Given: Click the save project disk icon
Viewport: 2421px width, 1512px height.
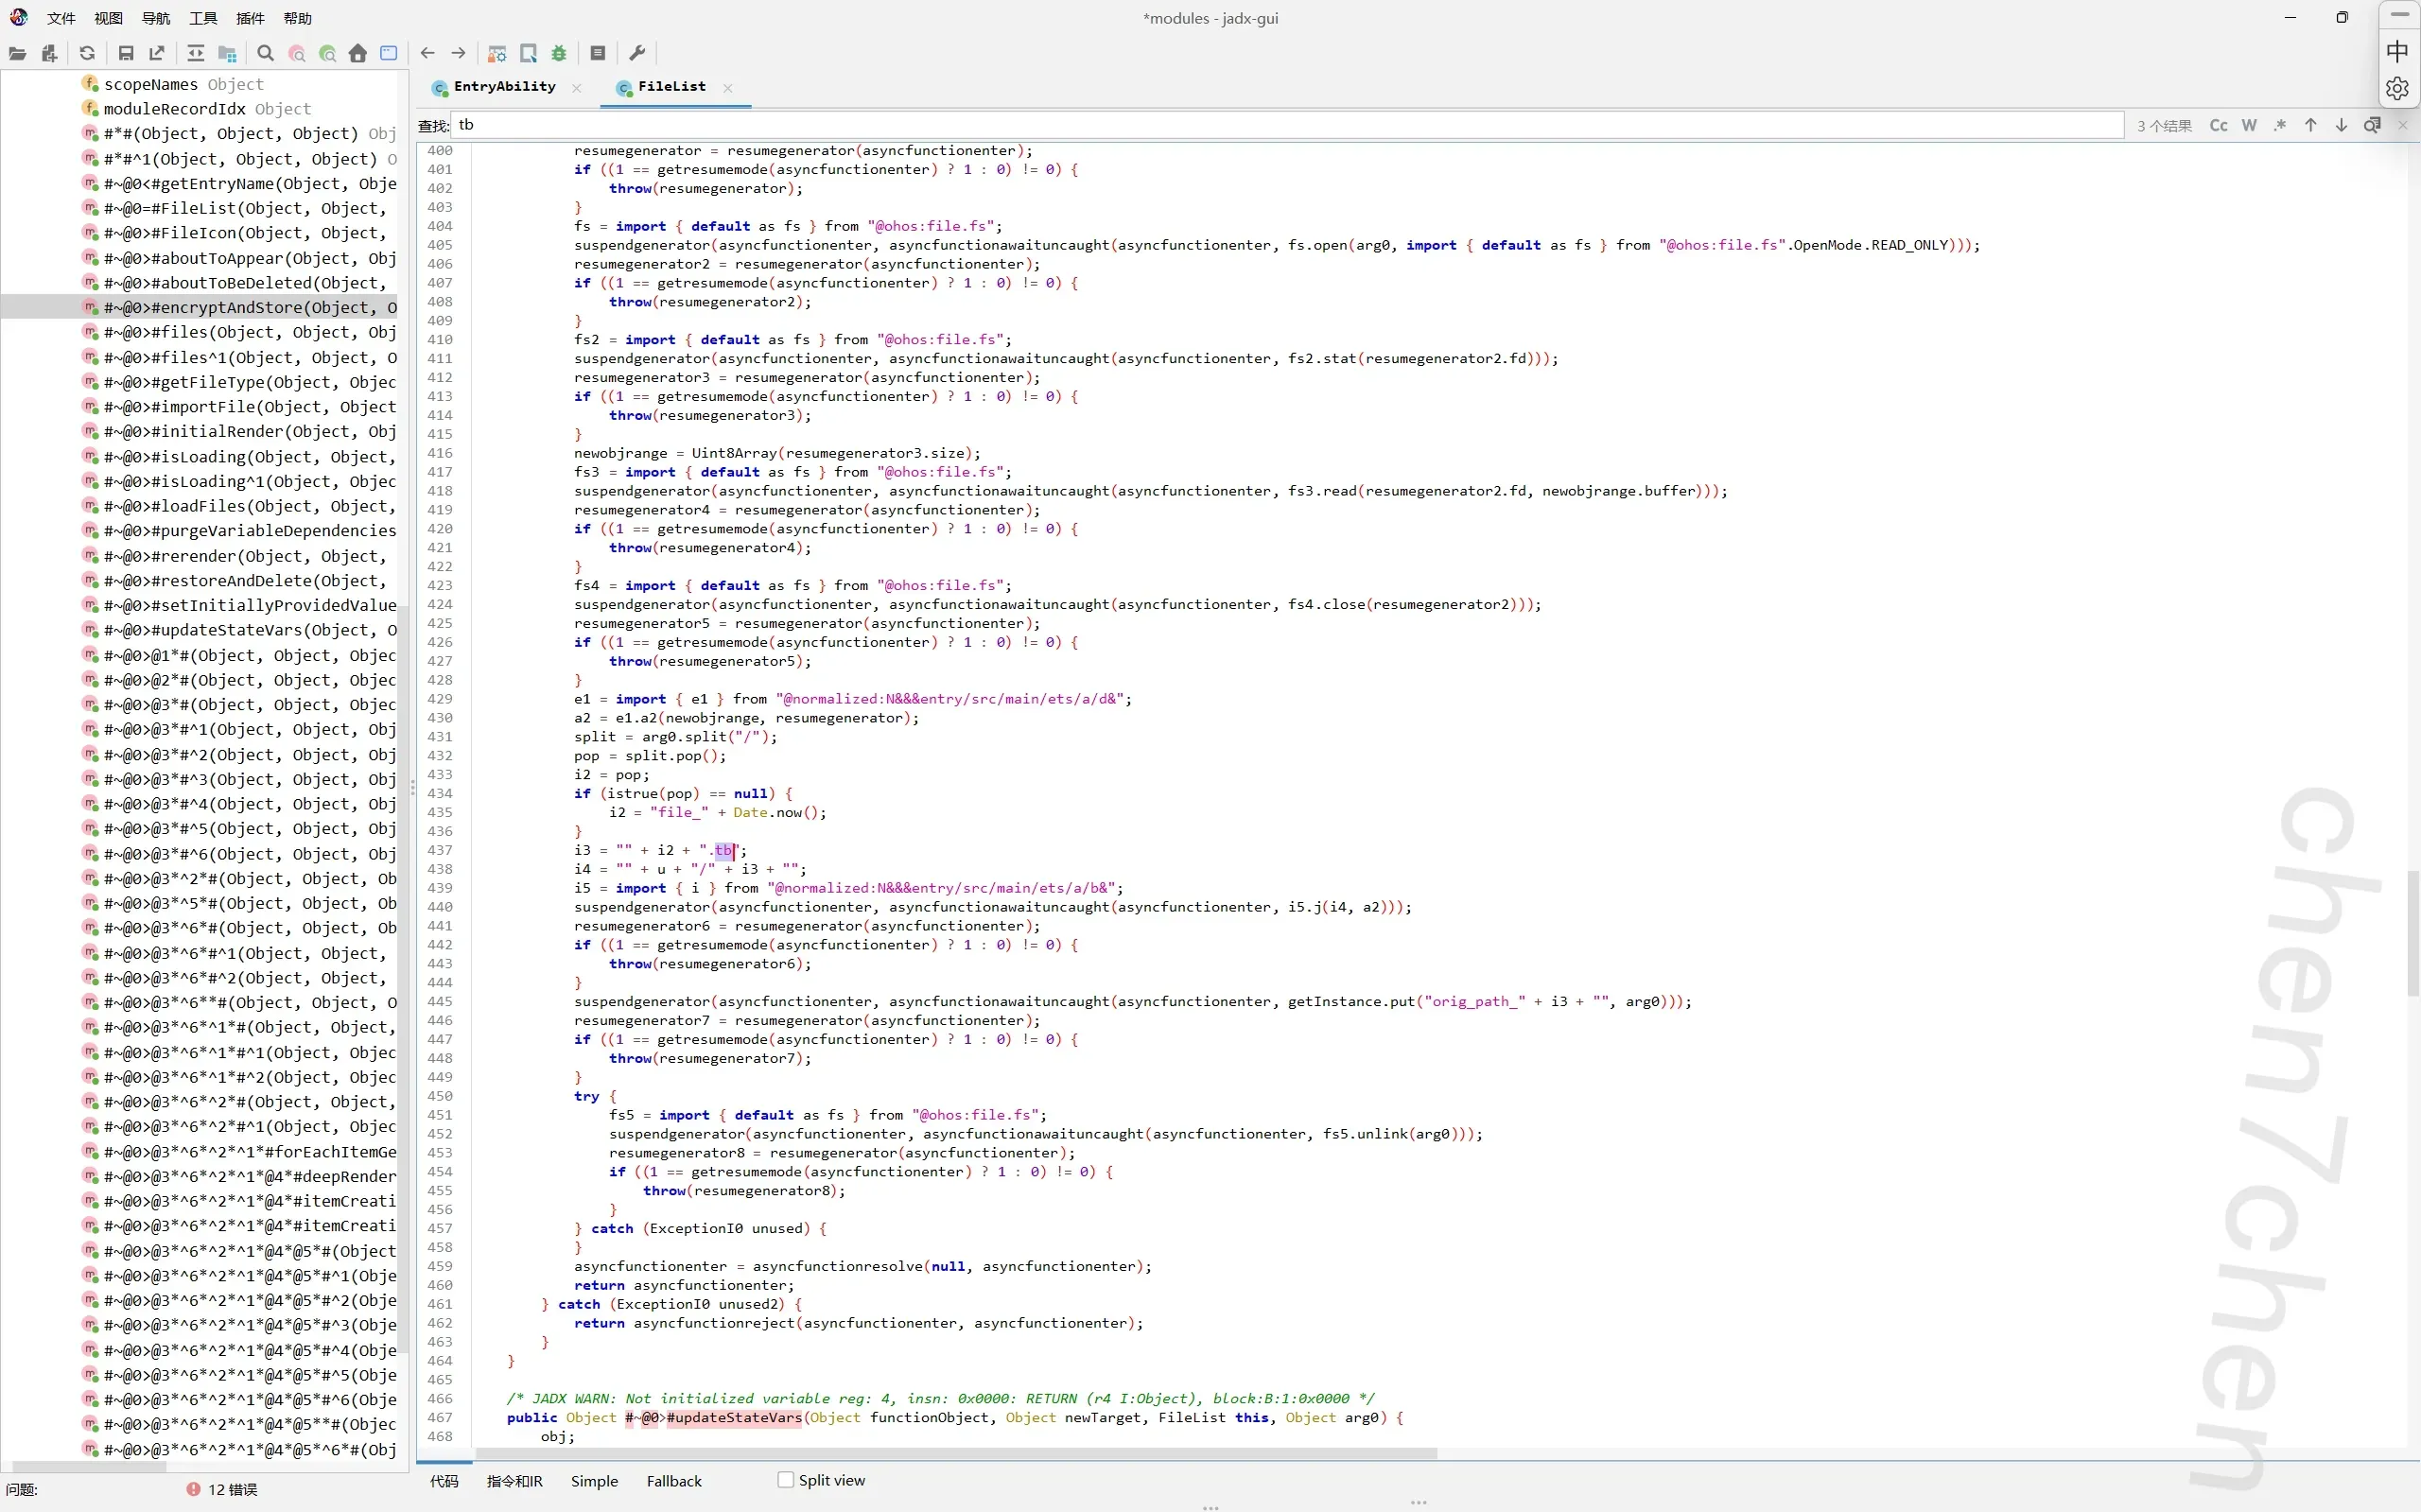Looking at the screenshot, I should coord(126,53).
